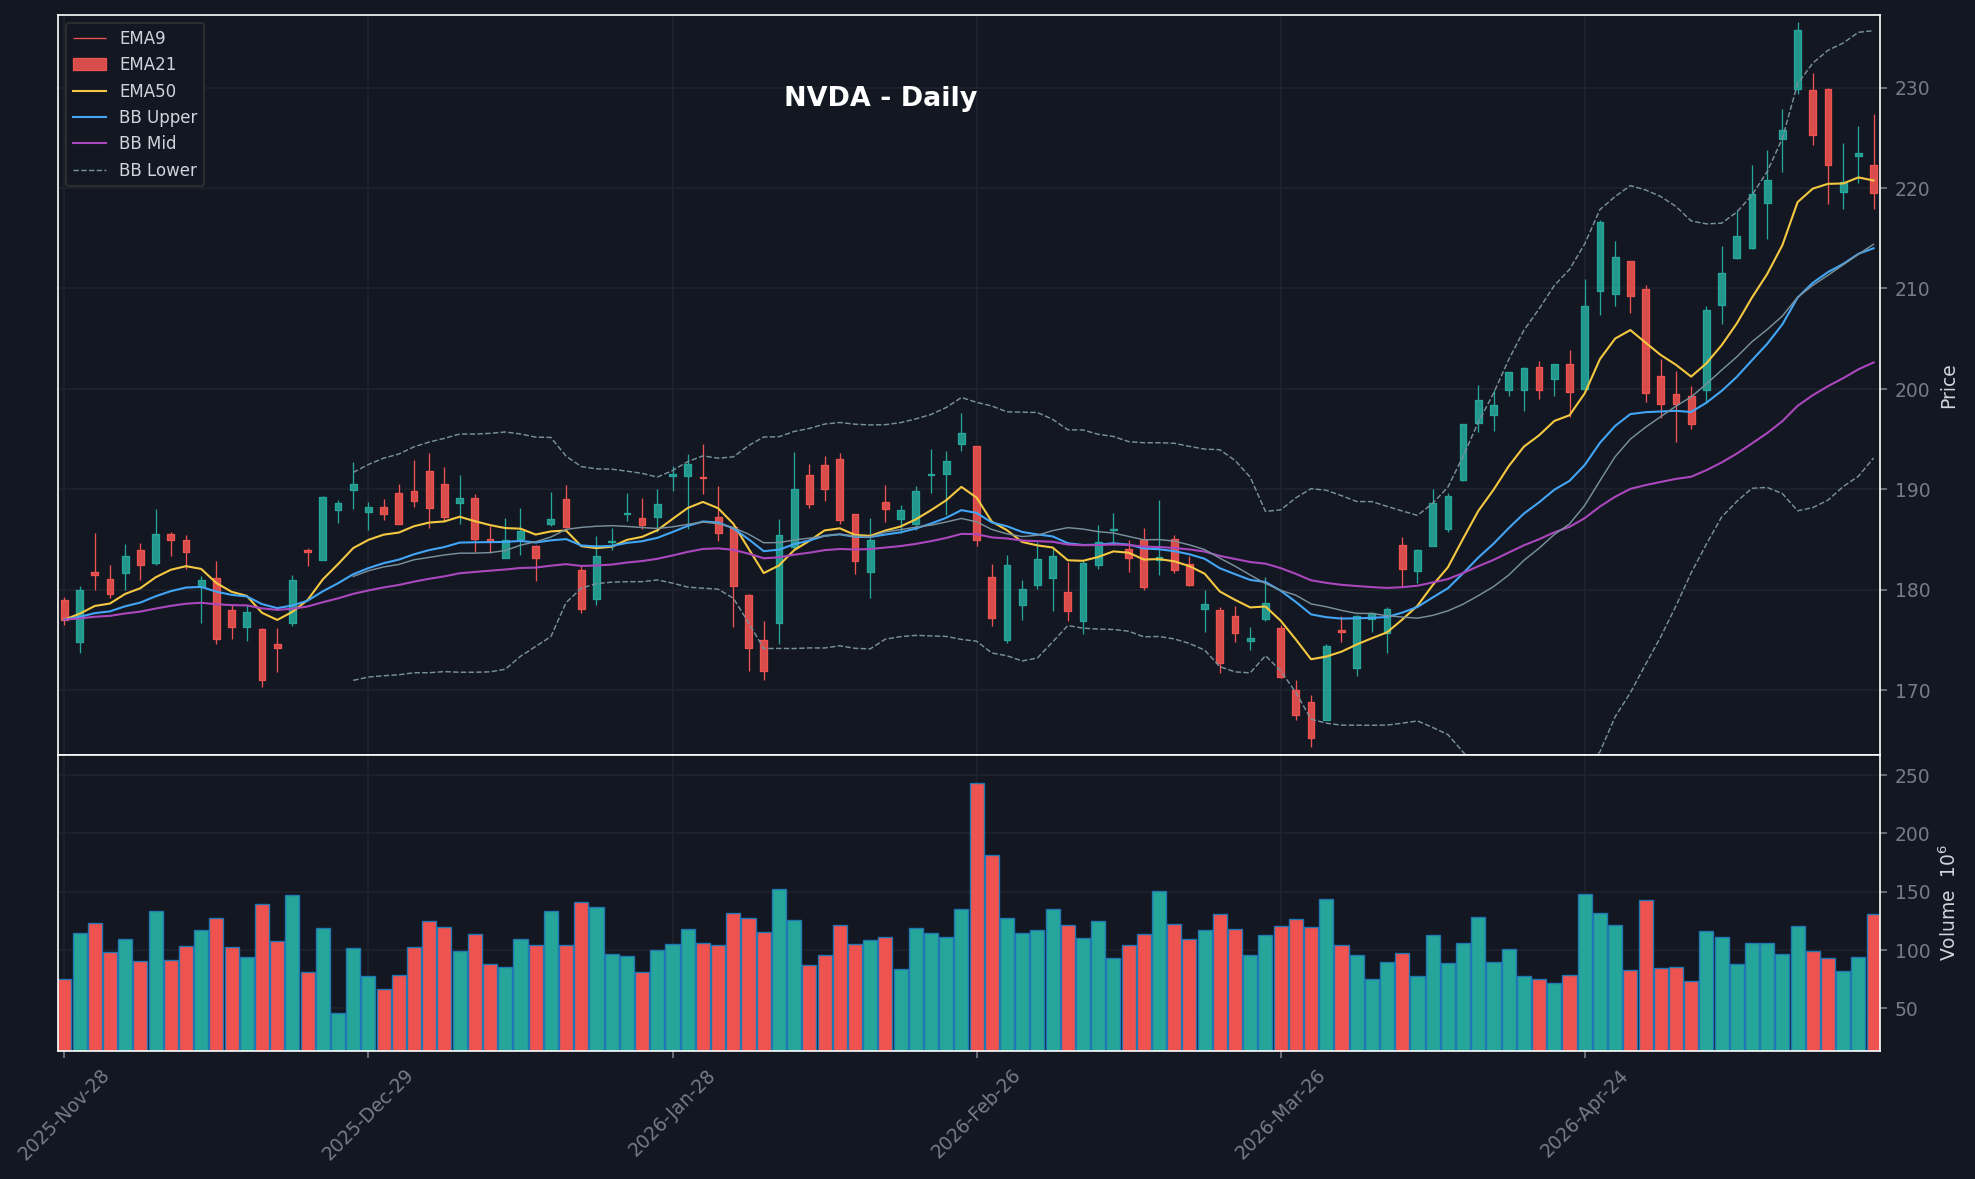This screenshot has height=1179, width=1975.
Task: Click the highest green candlestick near 235
Action: click(x=1797, y=60)
